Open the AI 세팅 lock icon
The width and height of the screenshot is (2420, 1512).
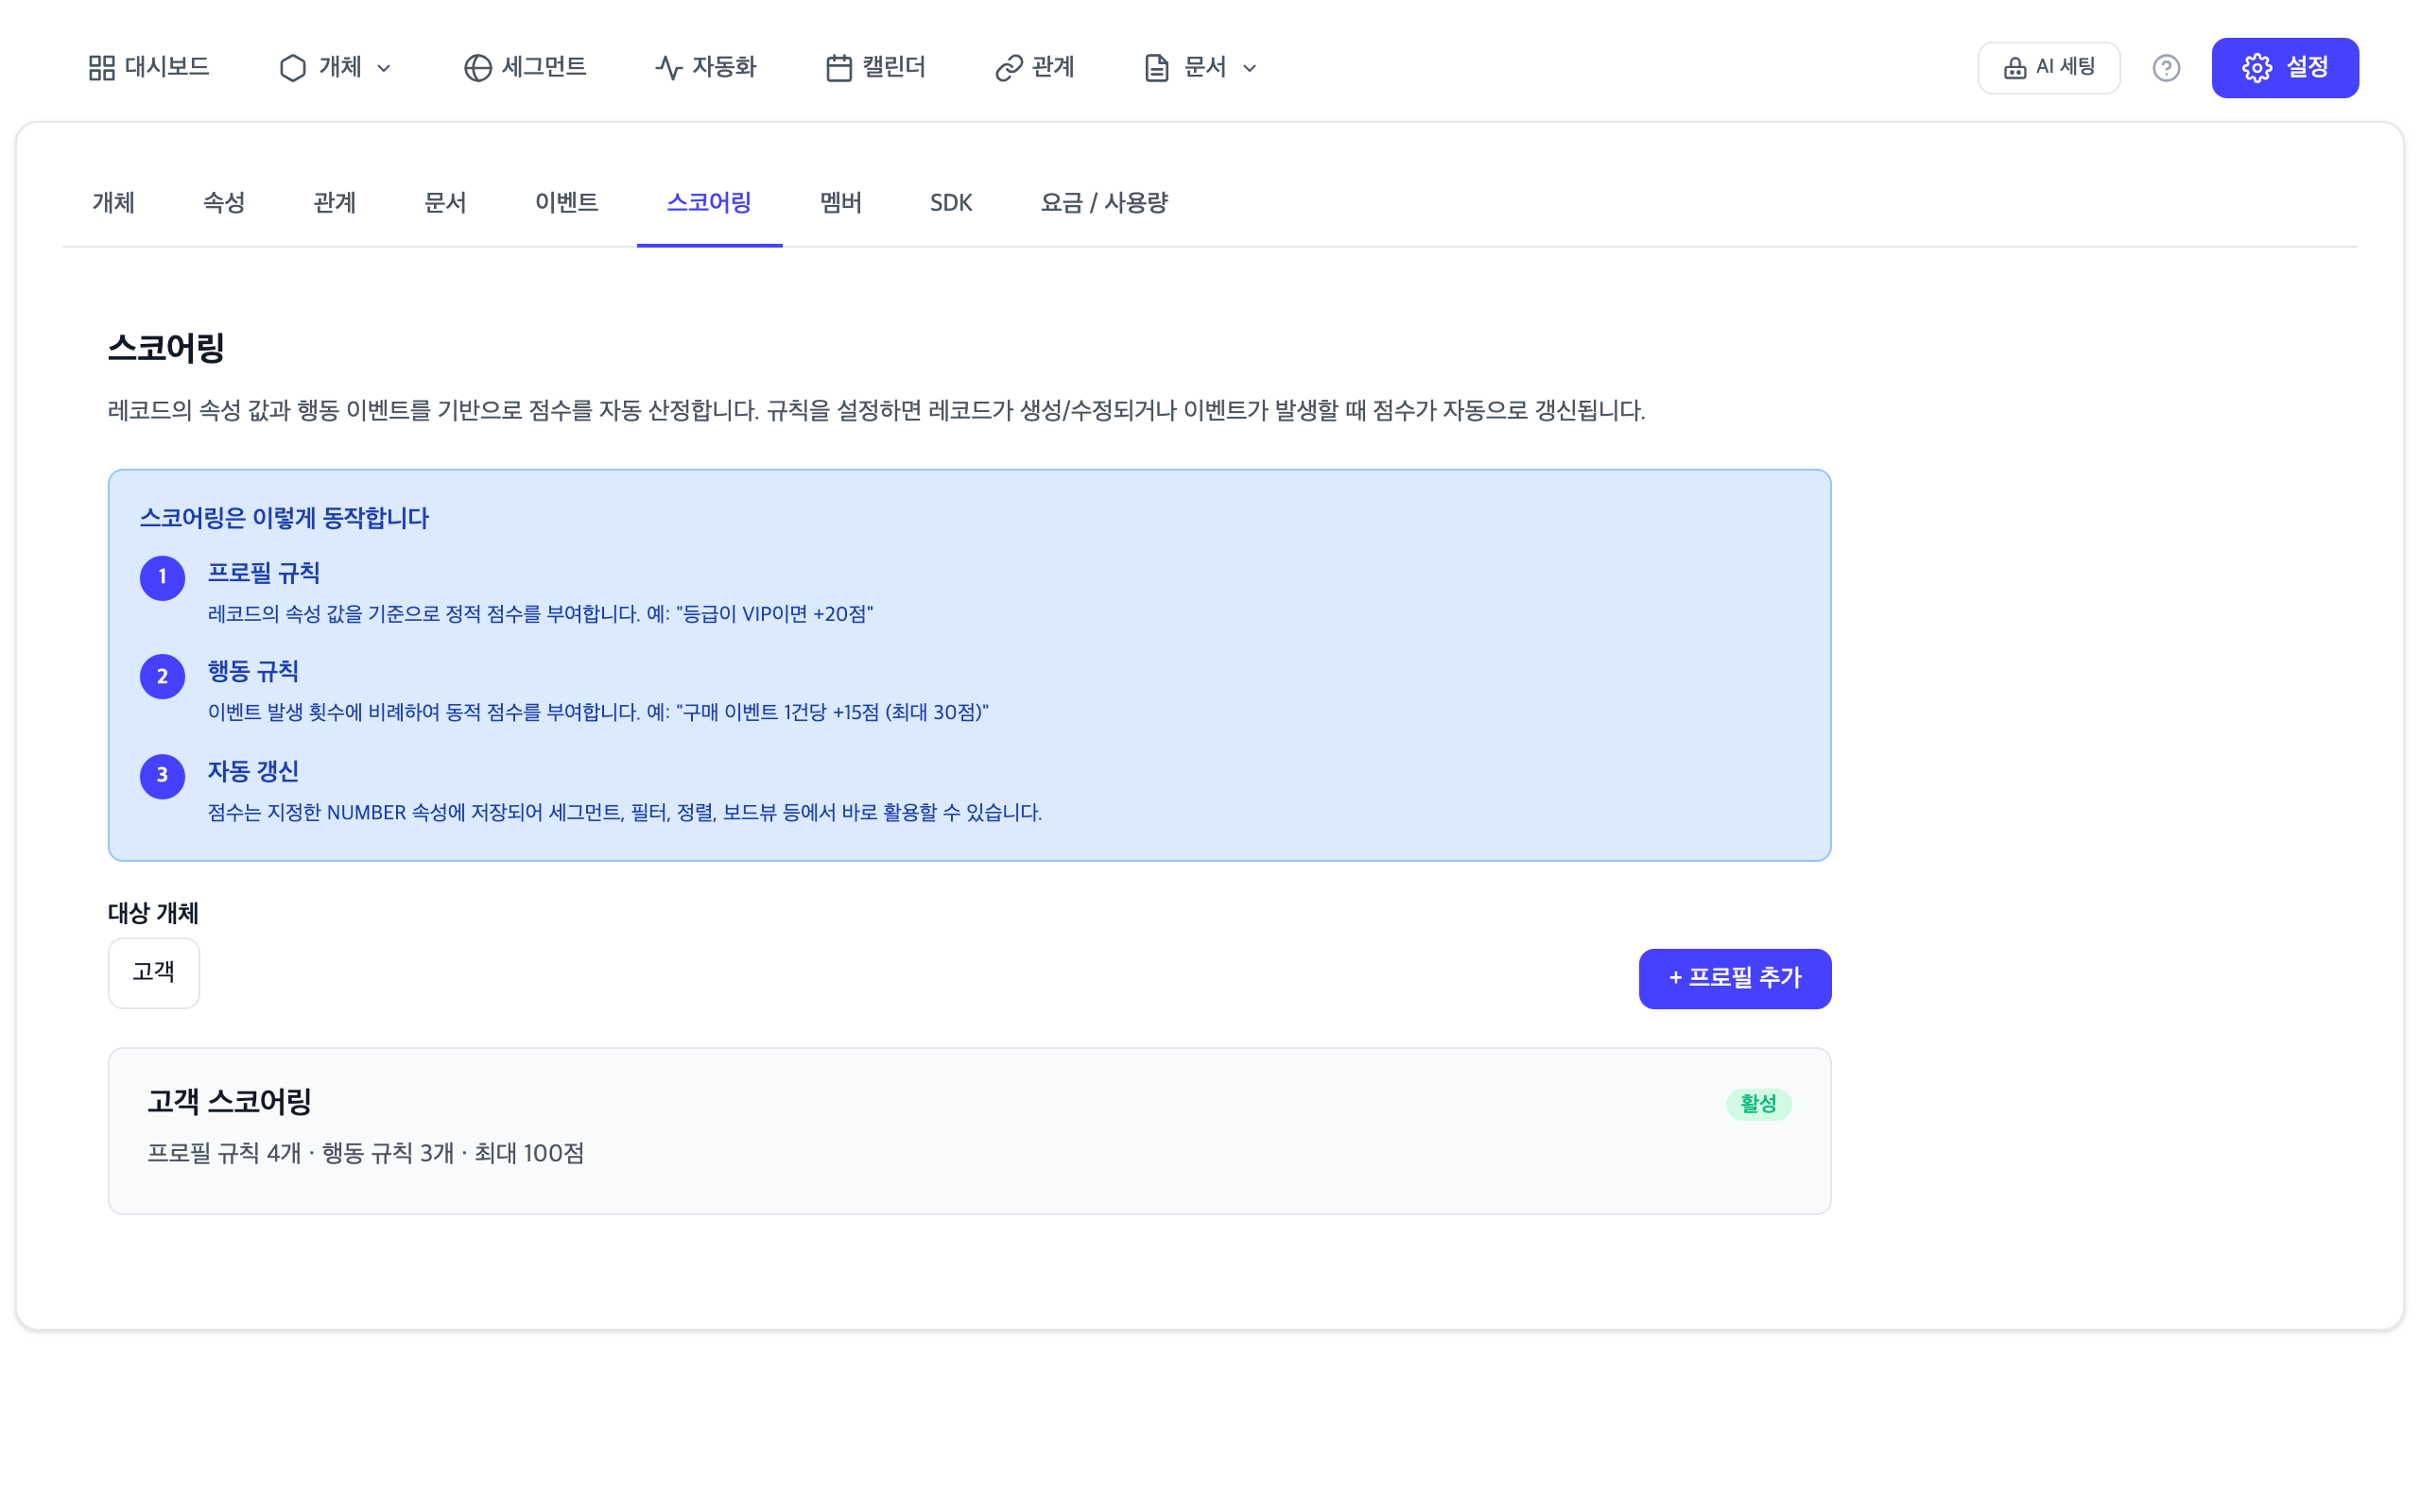pos(2014,67)
